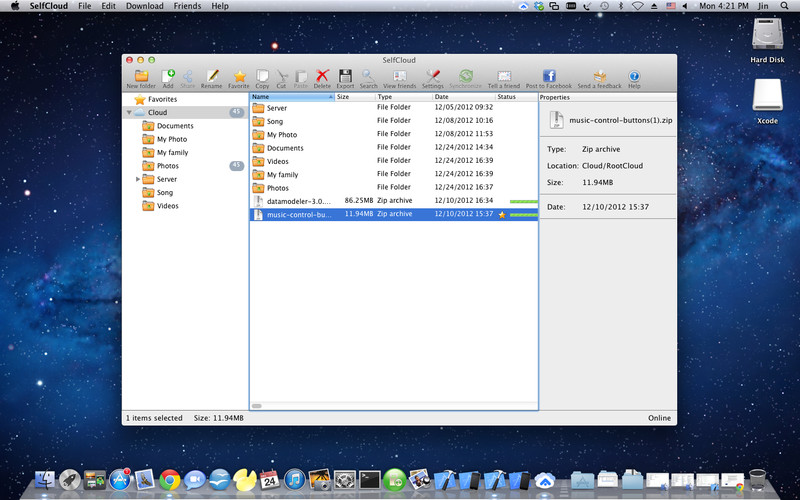800x500 pixels.
Task: Click the Synchronize toolbar icon
Action: click(465, 79)
